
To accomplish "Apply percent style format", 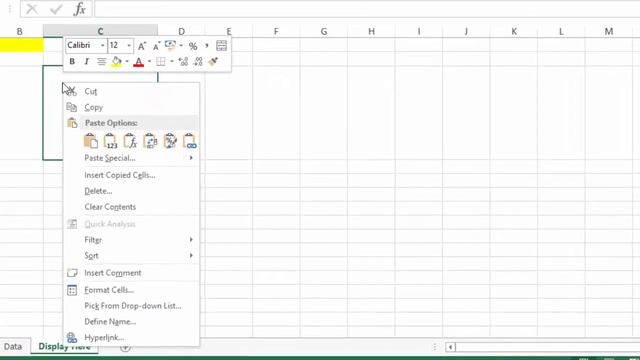I will pos(193,46).
